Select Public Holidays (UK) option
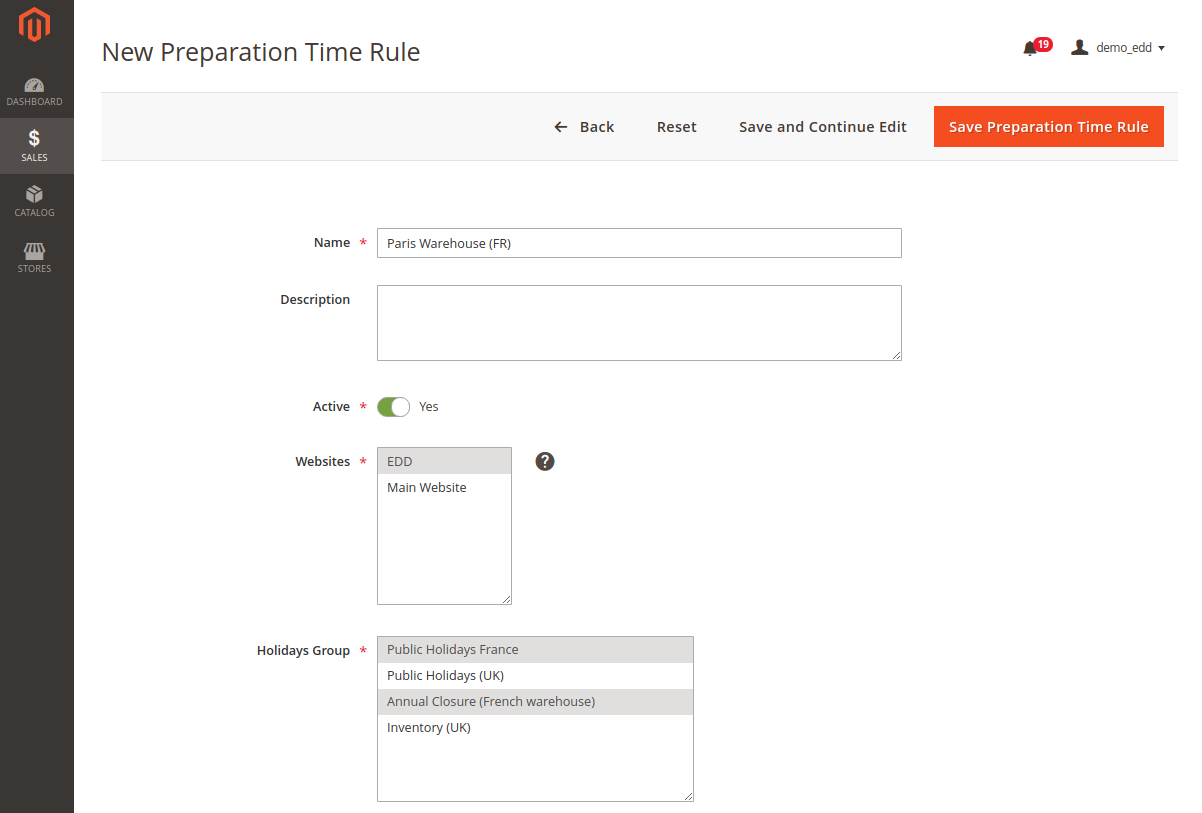 (x=535, y=675)
